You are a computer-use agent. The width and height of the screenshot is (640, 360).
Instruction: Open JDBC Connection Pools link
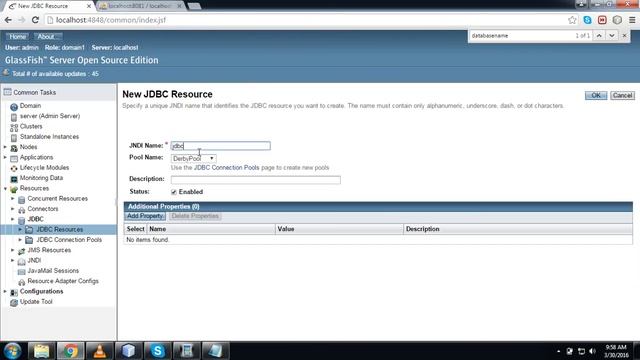coord(227,168)
